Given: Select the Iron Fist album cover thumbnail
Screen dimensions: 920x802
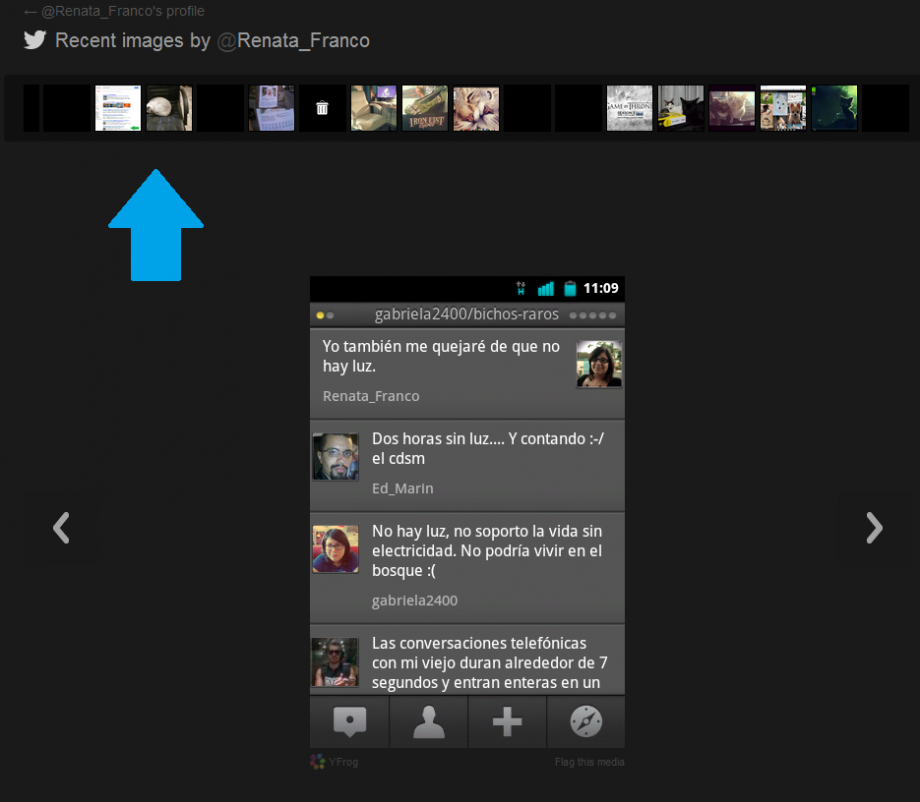Looking at the screenshot, I should 424,107.
